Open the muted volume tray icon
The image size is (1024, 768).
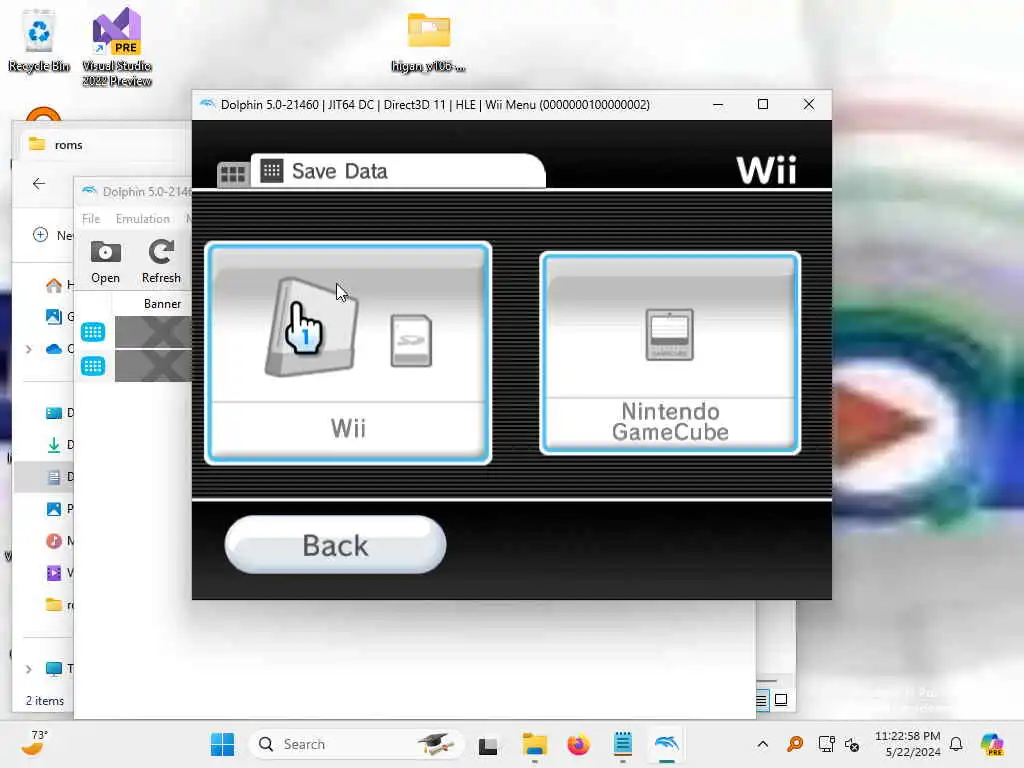852,744
